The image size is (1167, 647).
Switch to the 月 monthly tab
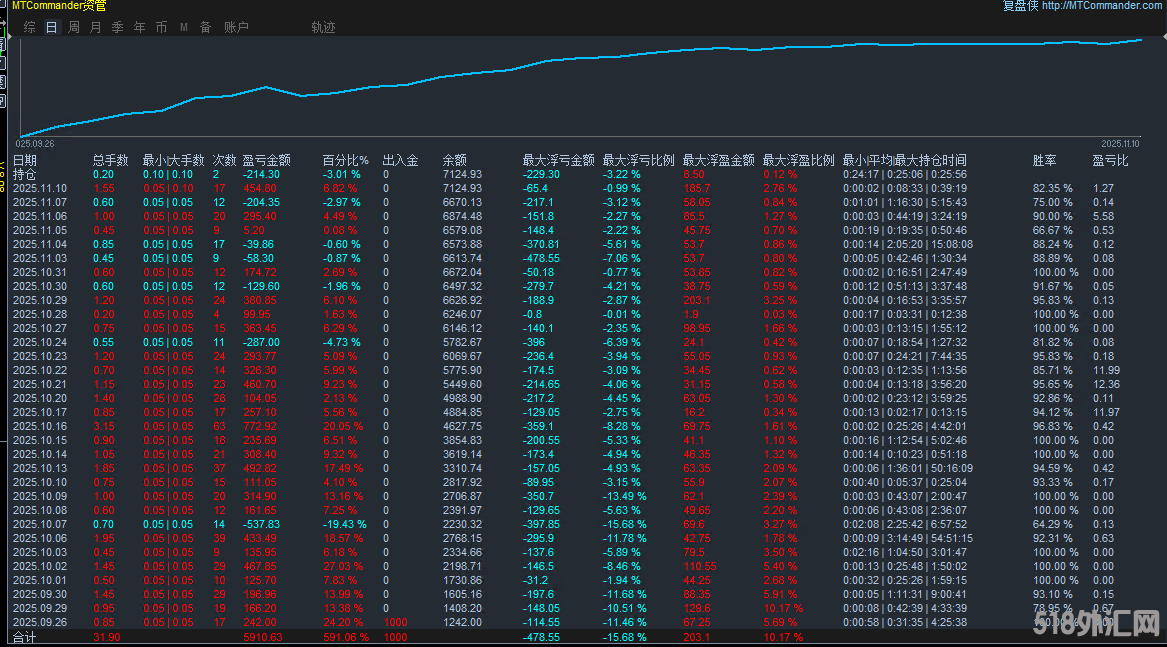click(96, 27)
